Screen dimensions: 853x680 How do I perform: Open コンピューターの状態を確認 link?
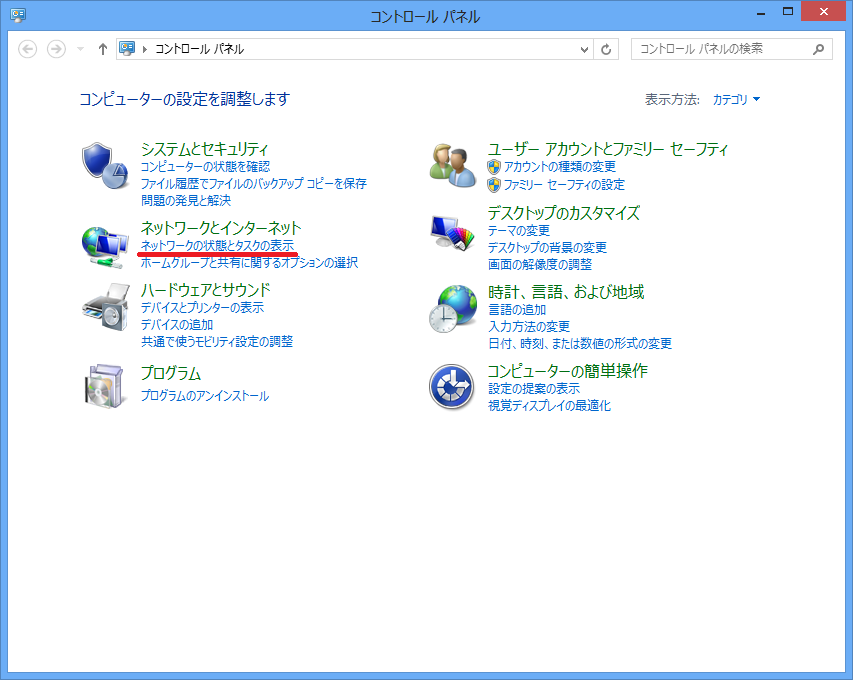coord(205,166)
